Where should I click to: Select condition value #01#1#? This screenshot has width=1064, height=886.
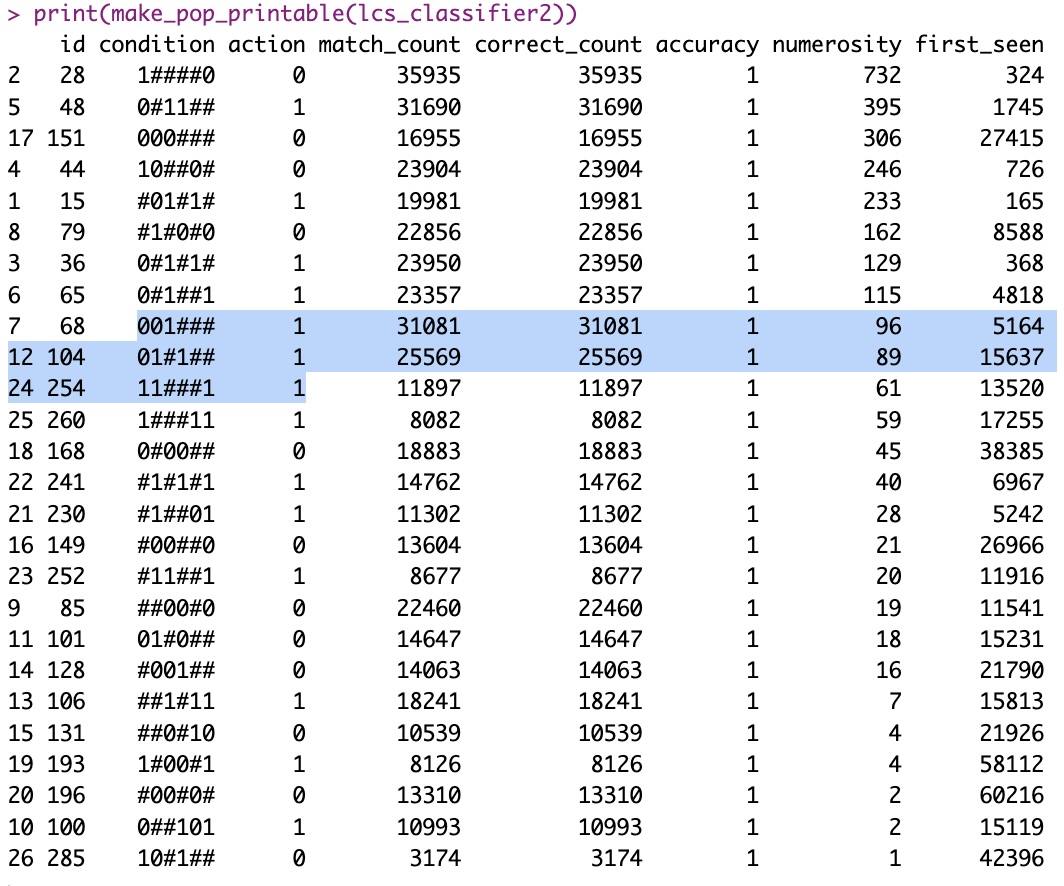[176, 201]
